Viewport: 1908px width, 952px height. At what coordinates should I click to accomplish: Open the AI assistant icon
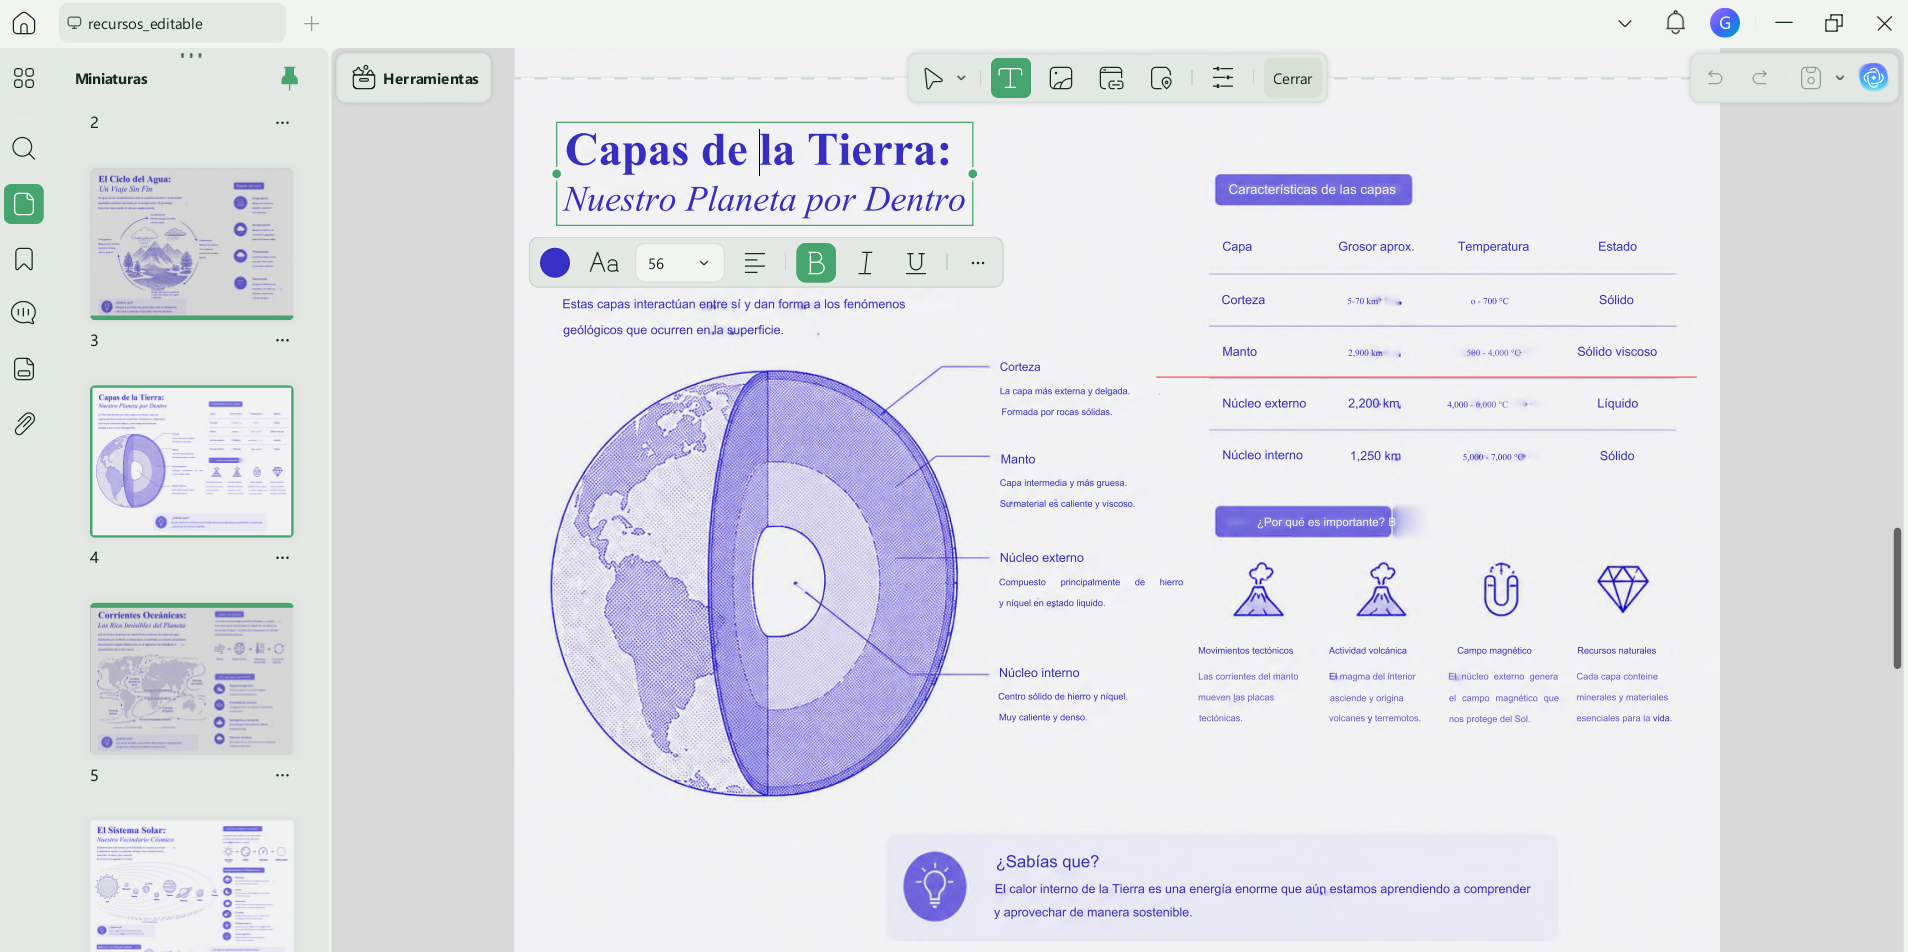click(x=1873, y=77)
